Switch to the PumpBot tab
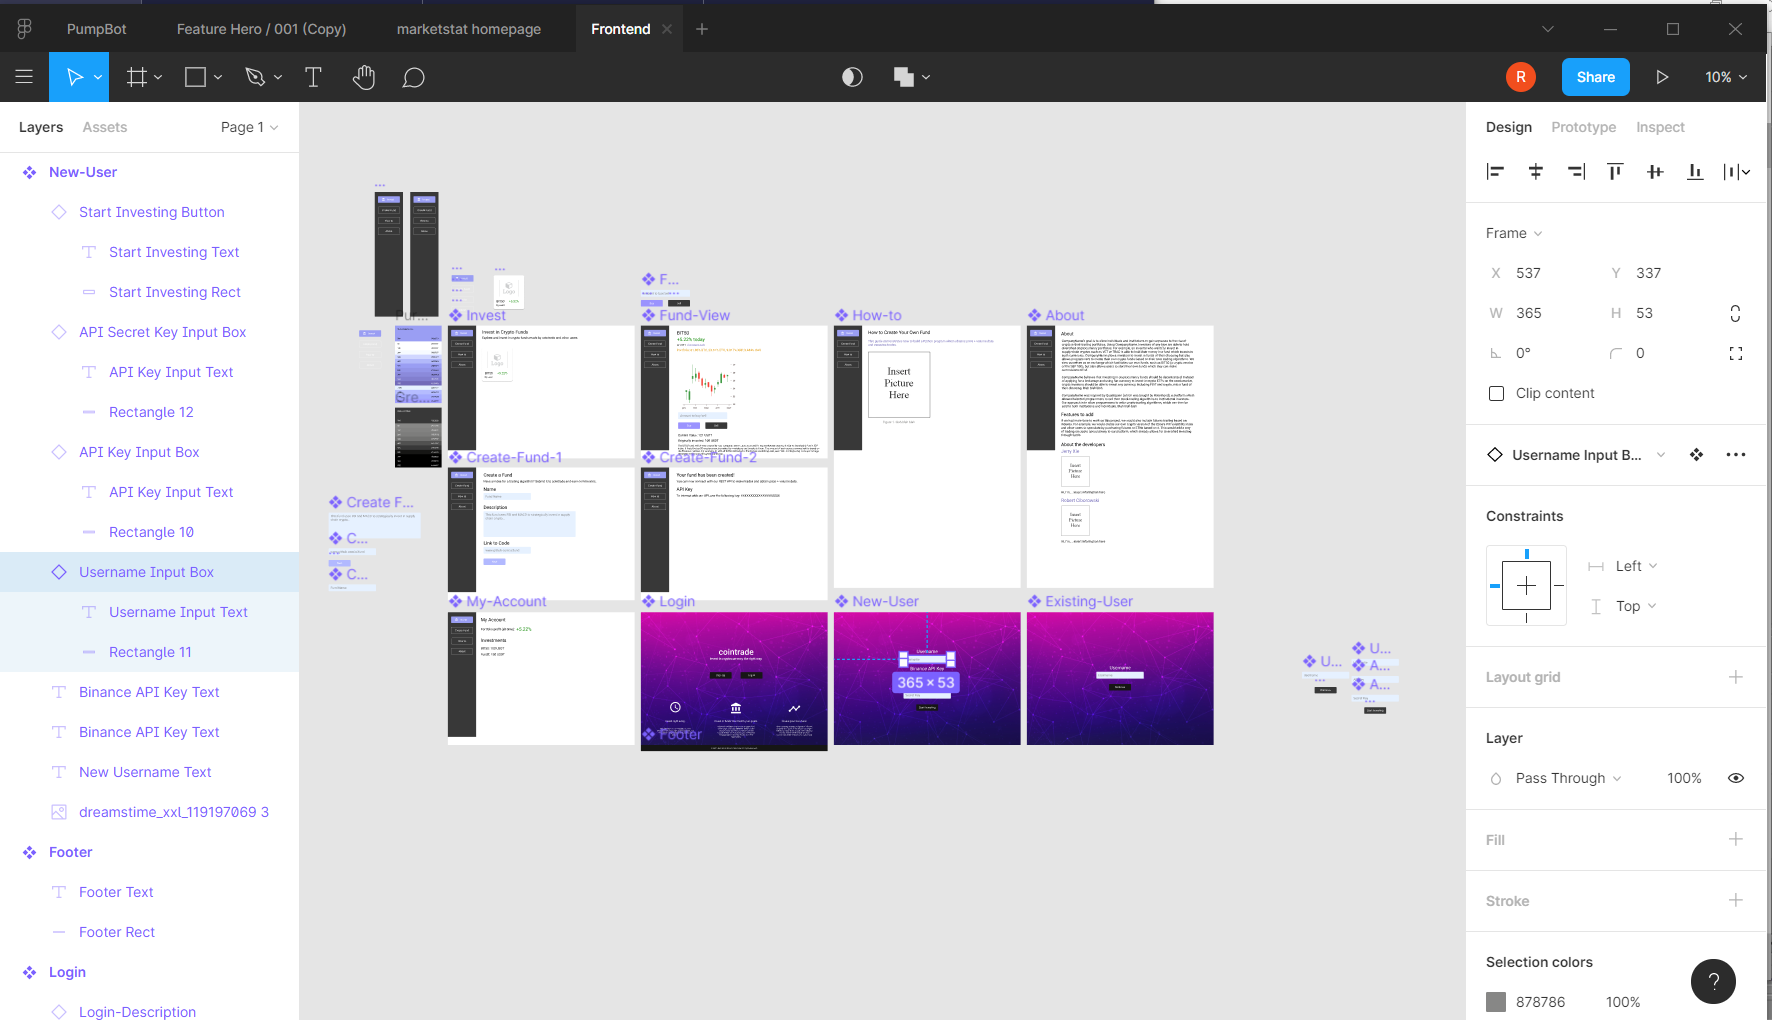This screenshot has width=1772, height=1020. [x=96, y=29]
